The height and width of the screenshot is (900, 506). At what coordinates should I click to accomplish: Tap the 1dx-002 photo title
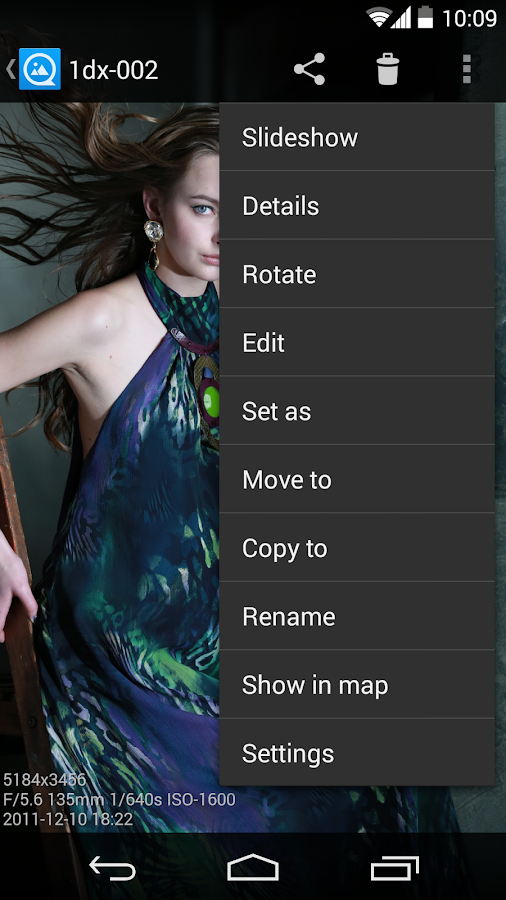pyautogui.click(x=114, y=70)
